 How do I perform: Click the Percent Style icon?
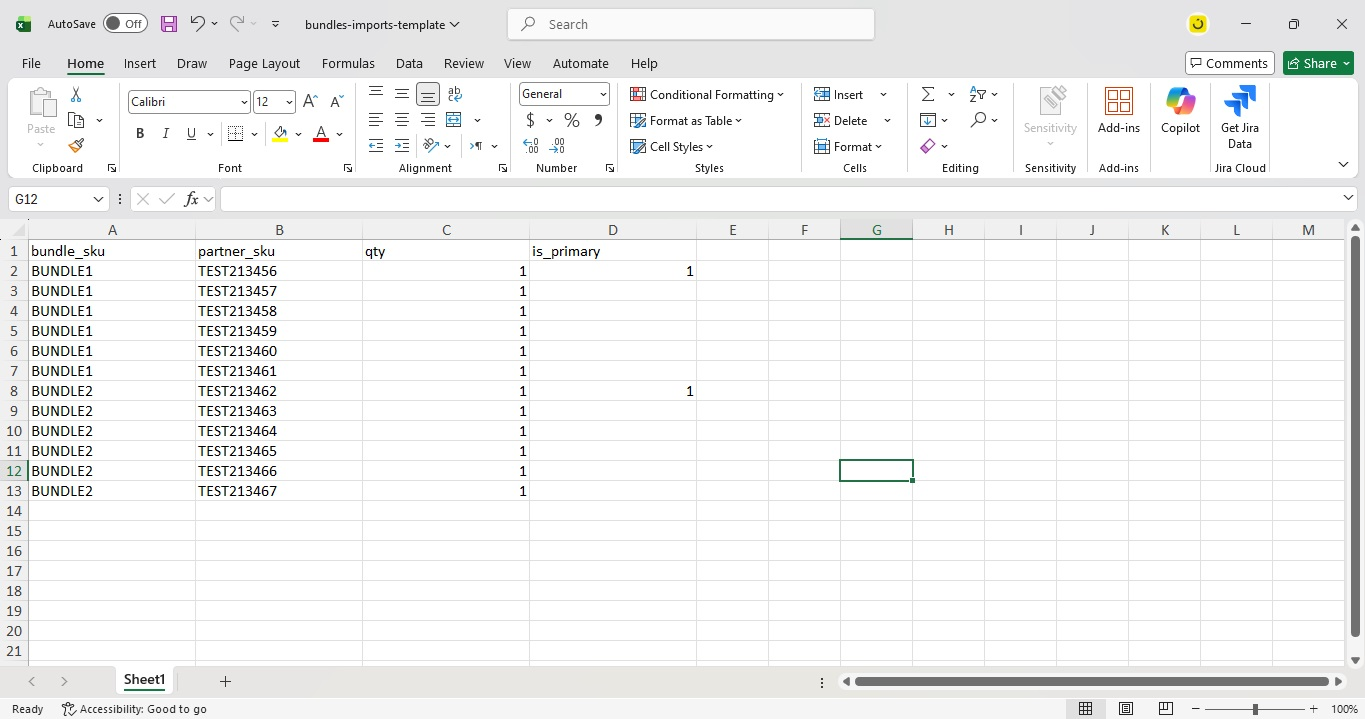coord(572,120)
